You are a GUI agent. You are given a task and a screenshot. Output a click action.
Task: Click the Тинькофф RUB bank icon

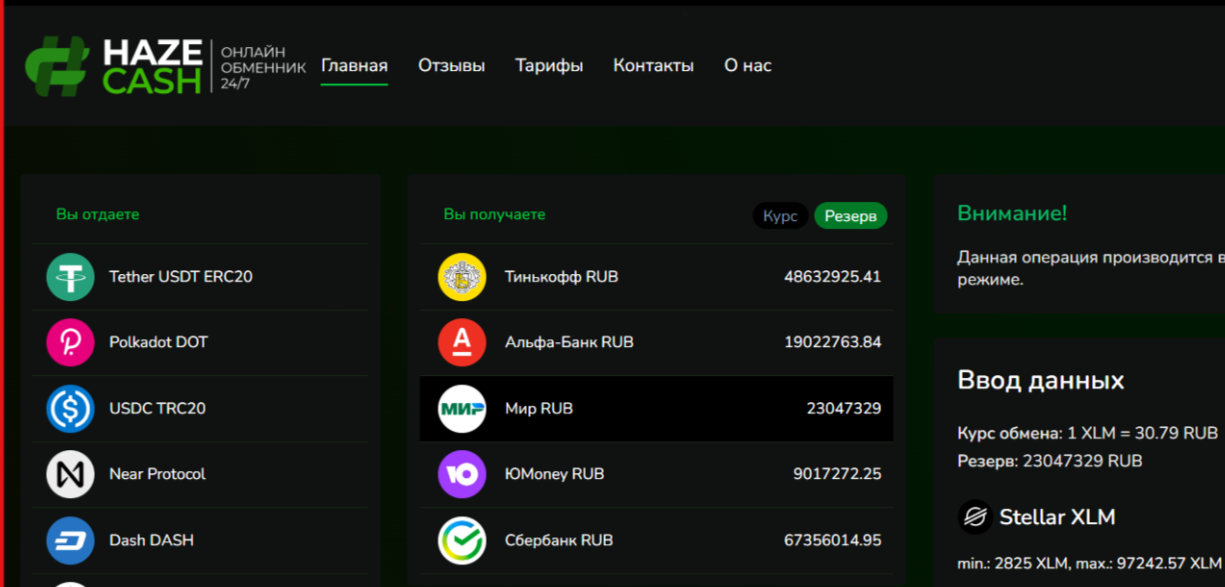[460, 276]
